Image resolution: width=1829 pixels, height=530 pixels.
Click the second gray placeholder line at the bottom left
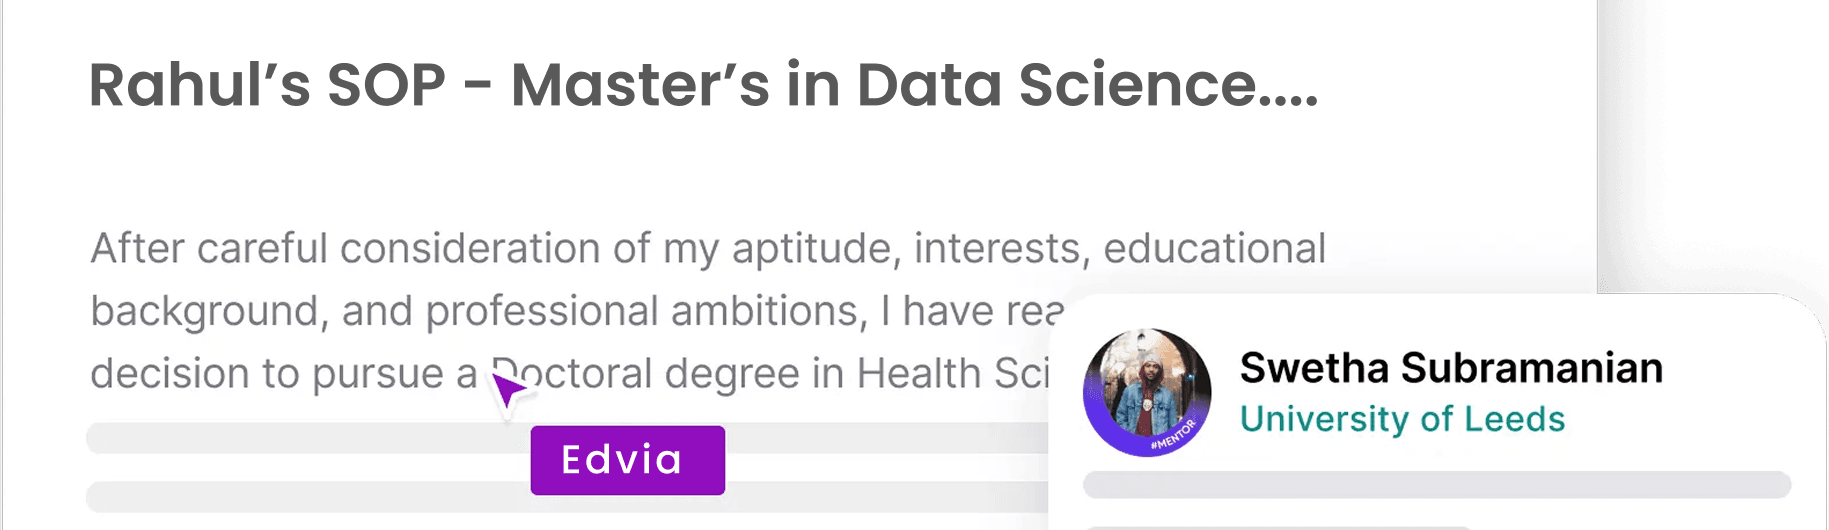click(x=300, y=496)
